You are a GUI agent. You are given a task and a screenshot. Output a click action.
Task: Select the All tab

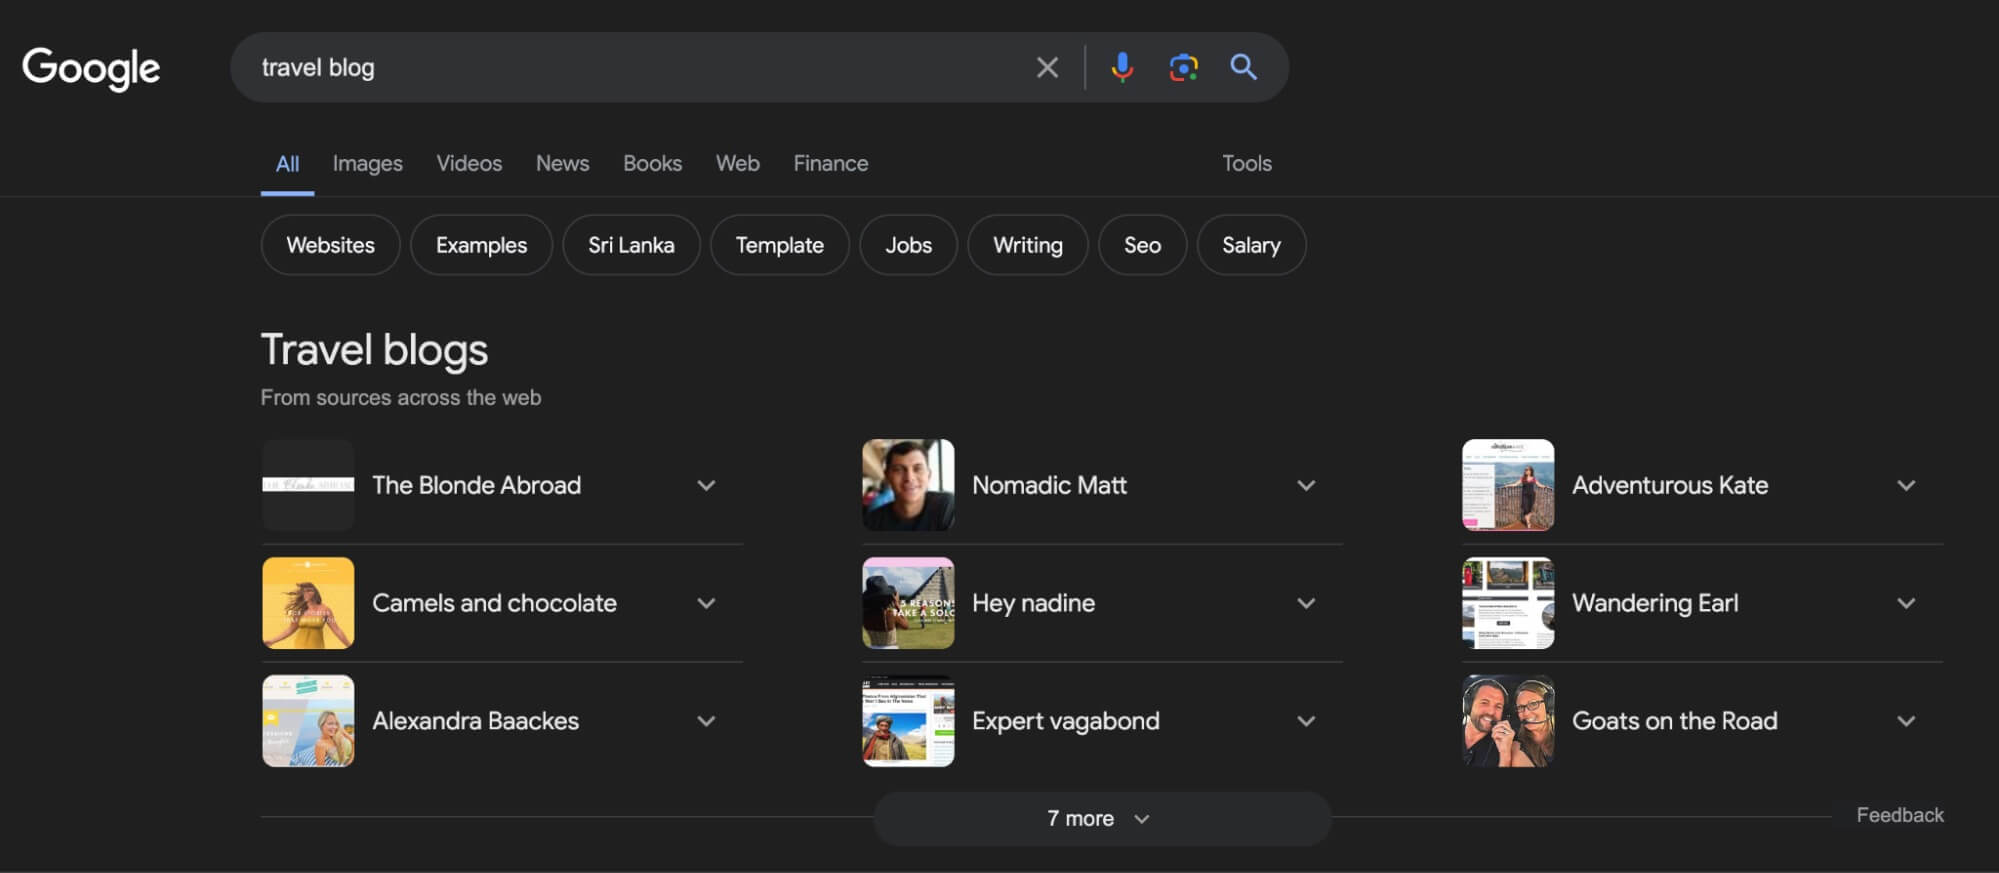pyautogui.click(x=287, y=163)
